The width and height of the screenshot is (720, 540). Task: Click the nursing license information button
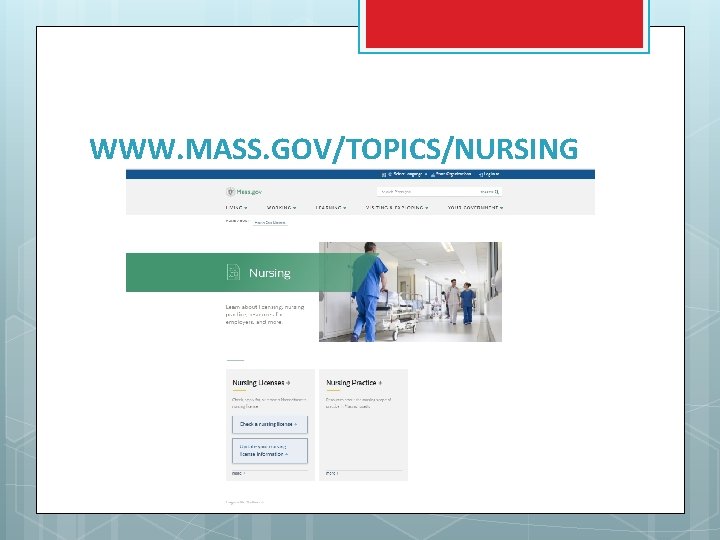tap(270, 450)
